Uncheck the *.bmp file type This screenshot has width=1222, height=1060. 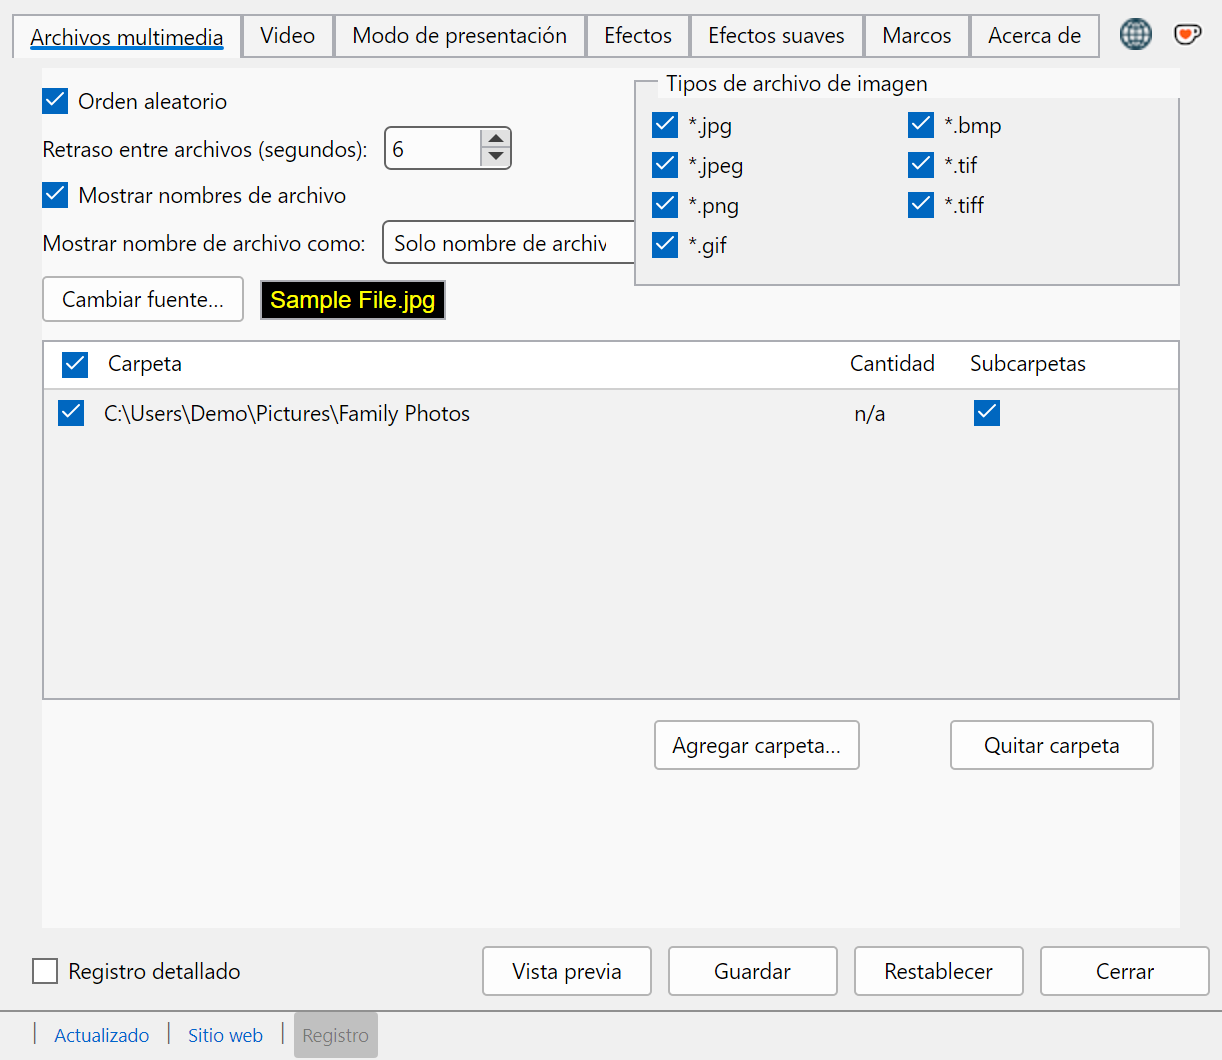tap(921, 125)
